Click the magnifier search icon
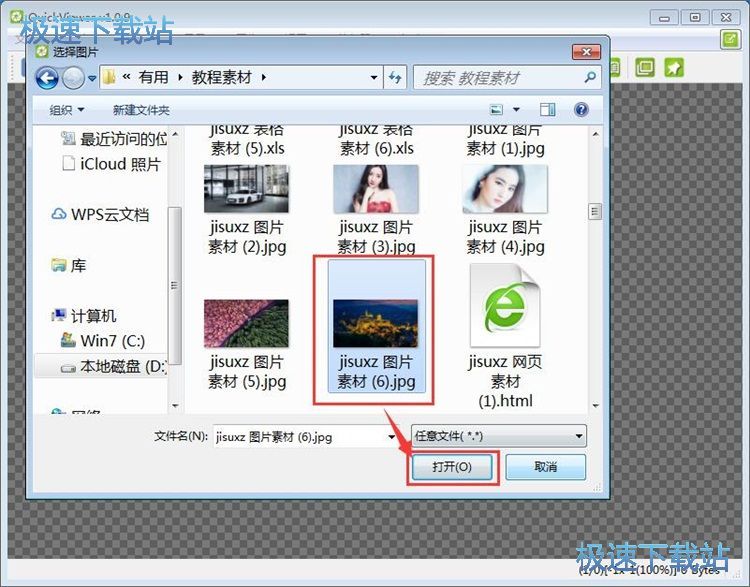 pyautogui.click(x=590, y=77)
